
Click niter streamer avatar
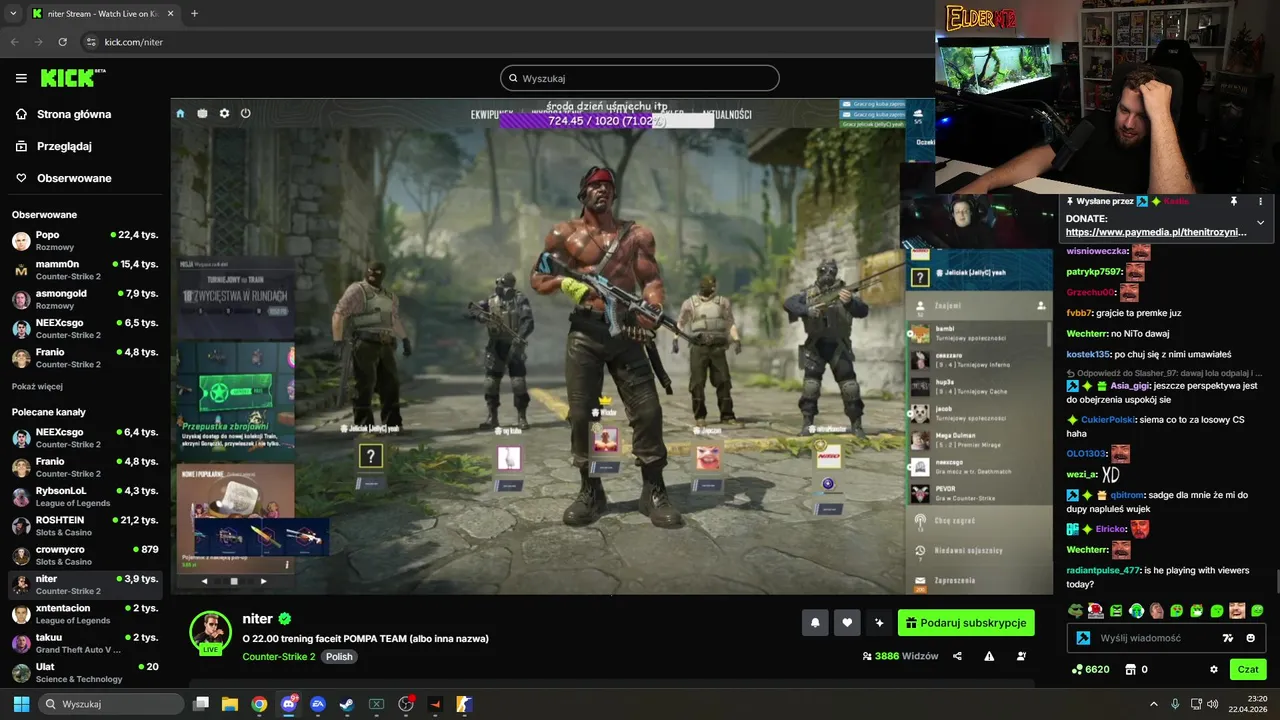(211, 632)
